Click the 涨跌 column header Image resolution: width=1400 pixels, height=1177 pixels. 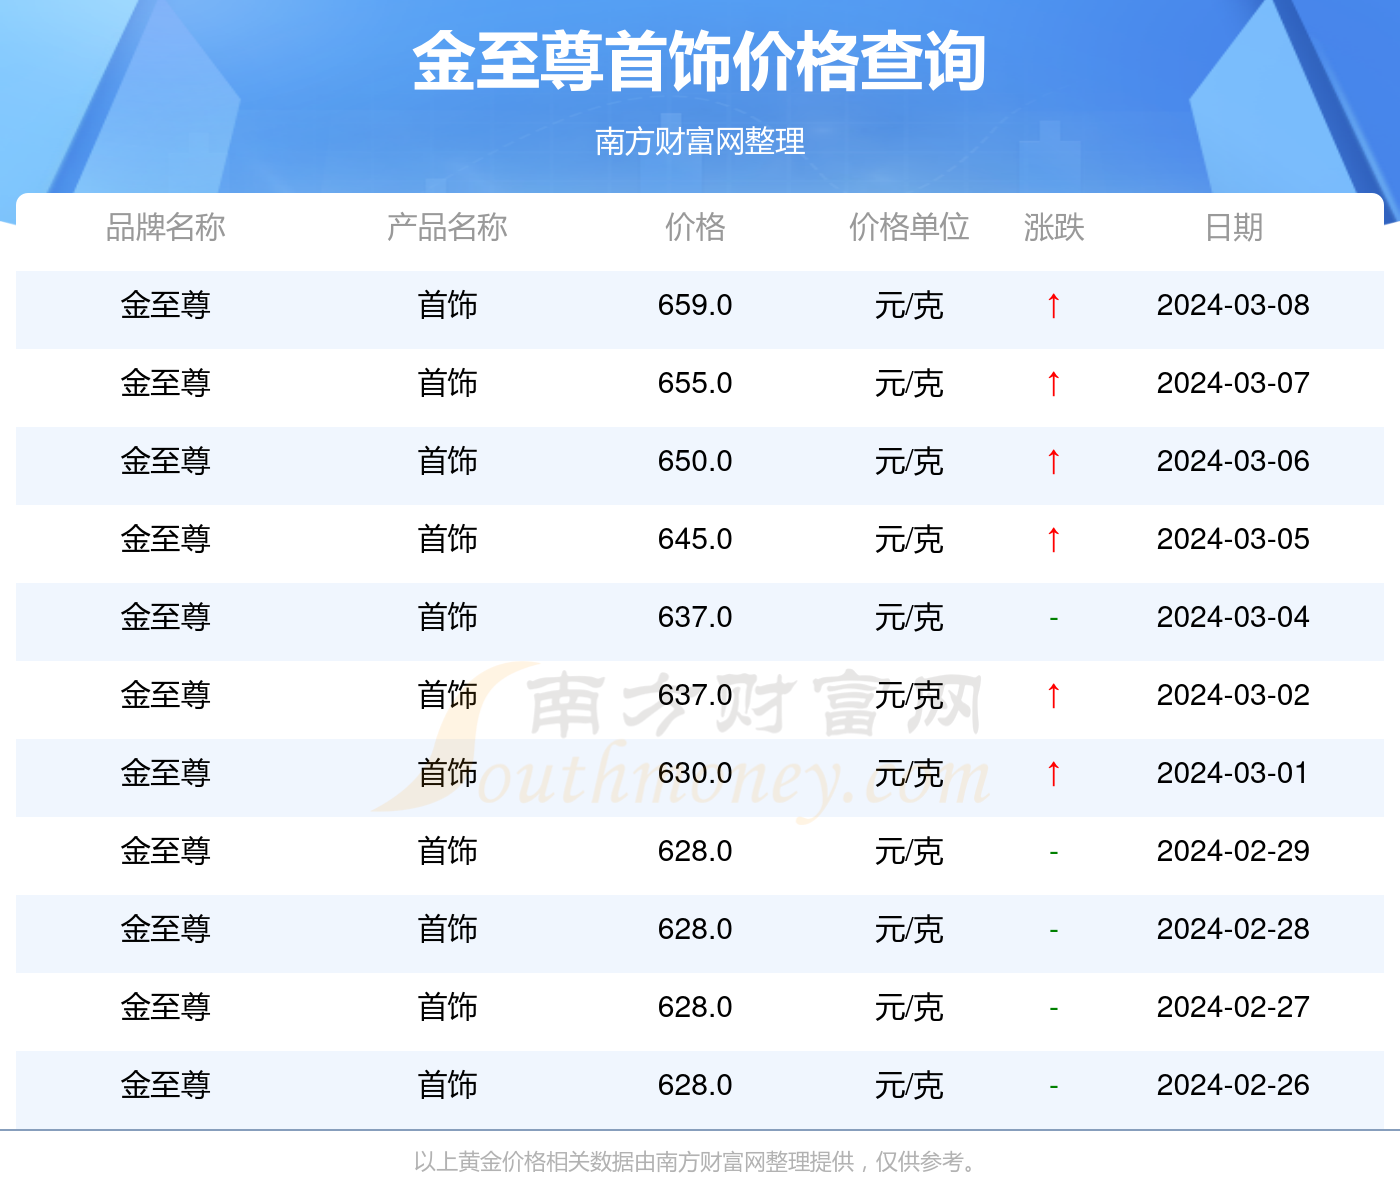click(1053, 228)
